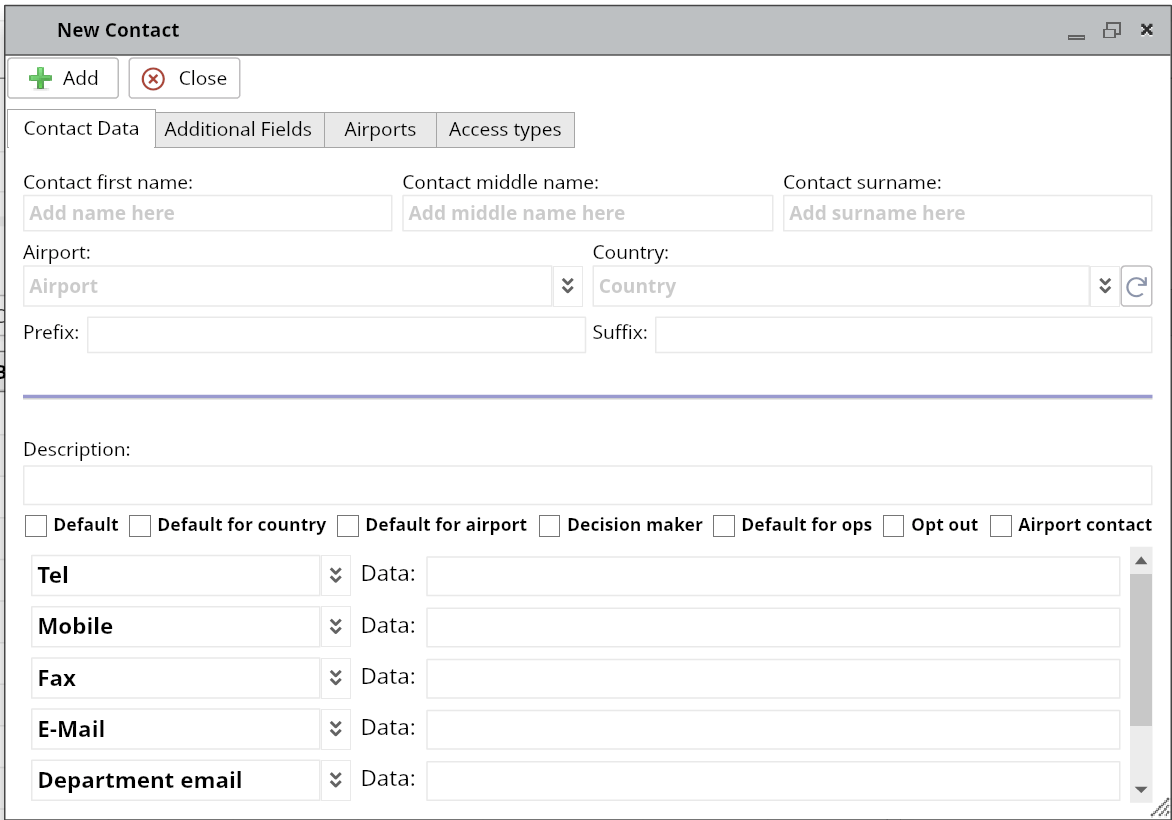
Task: Click the contact list scrollbar thumb
Action: (1141, 650)
